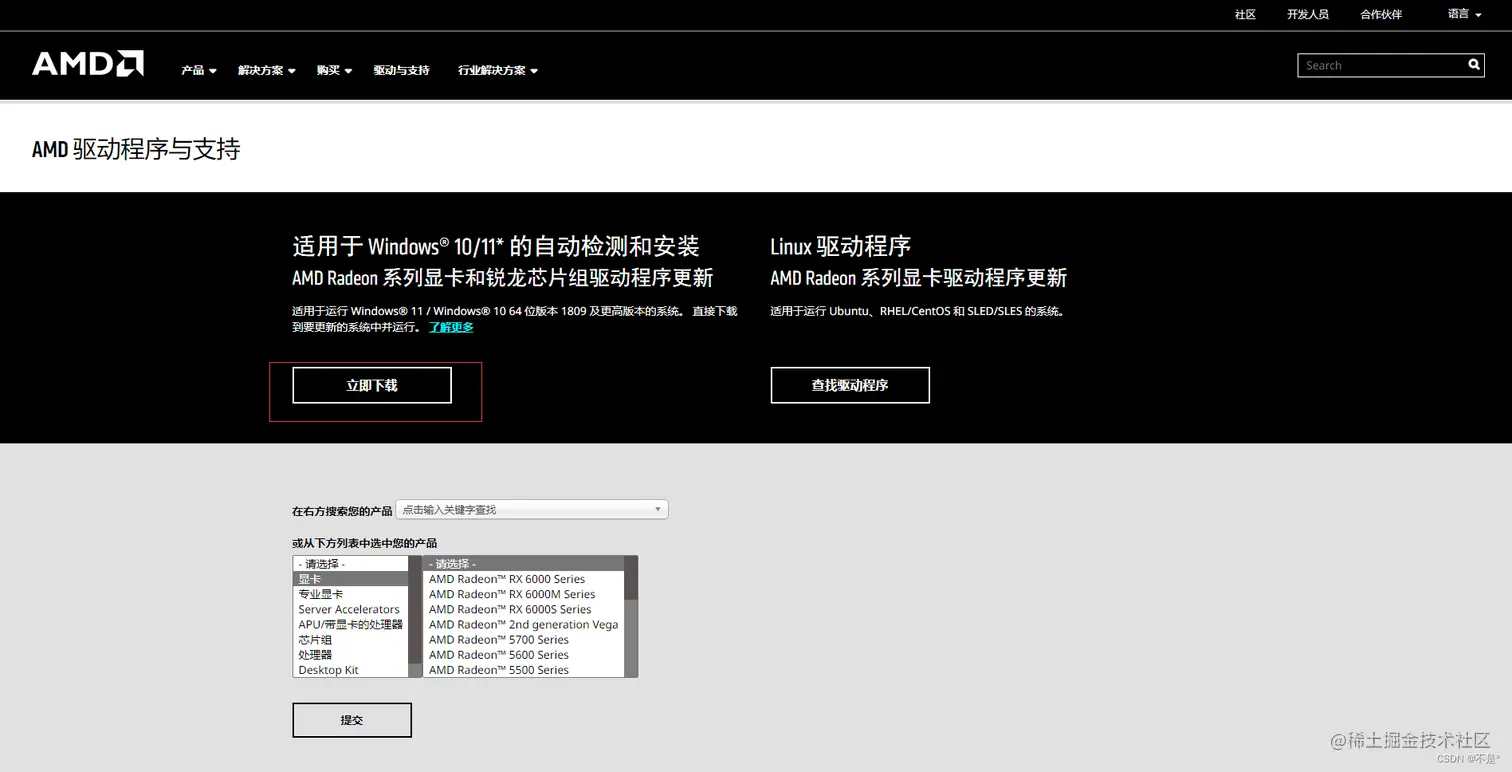Image resolution: width=1512 pixels, height=772 pixels.
Task: Open the 行业解决方案 menu
Action: click(498, 70)
